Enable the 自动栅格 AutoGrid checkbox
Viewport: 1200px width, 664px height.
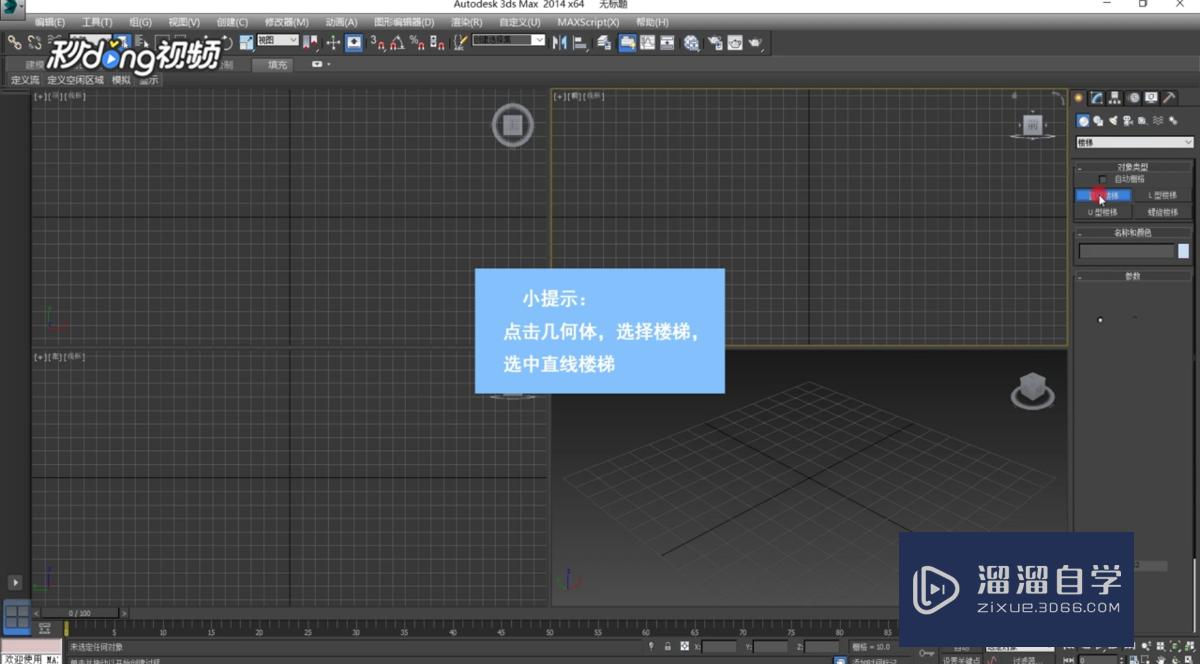[x=1101, y=180]
